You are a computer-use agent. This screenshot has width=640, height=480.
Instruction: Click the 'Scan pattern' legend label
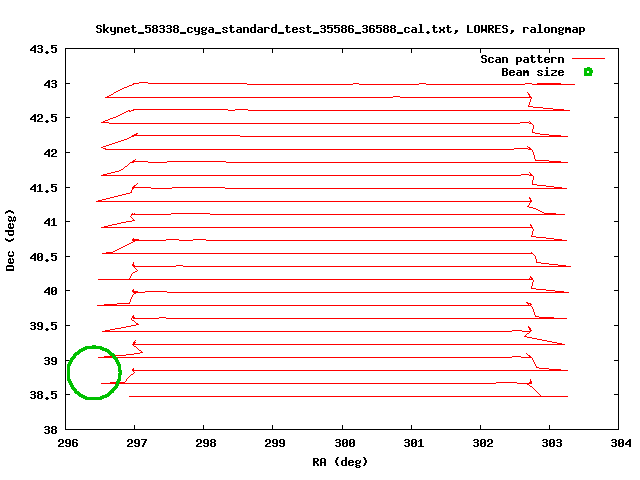click(x=522, y=59)
